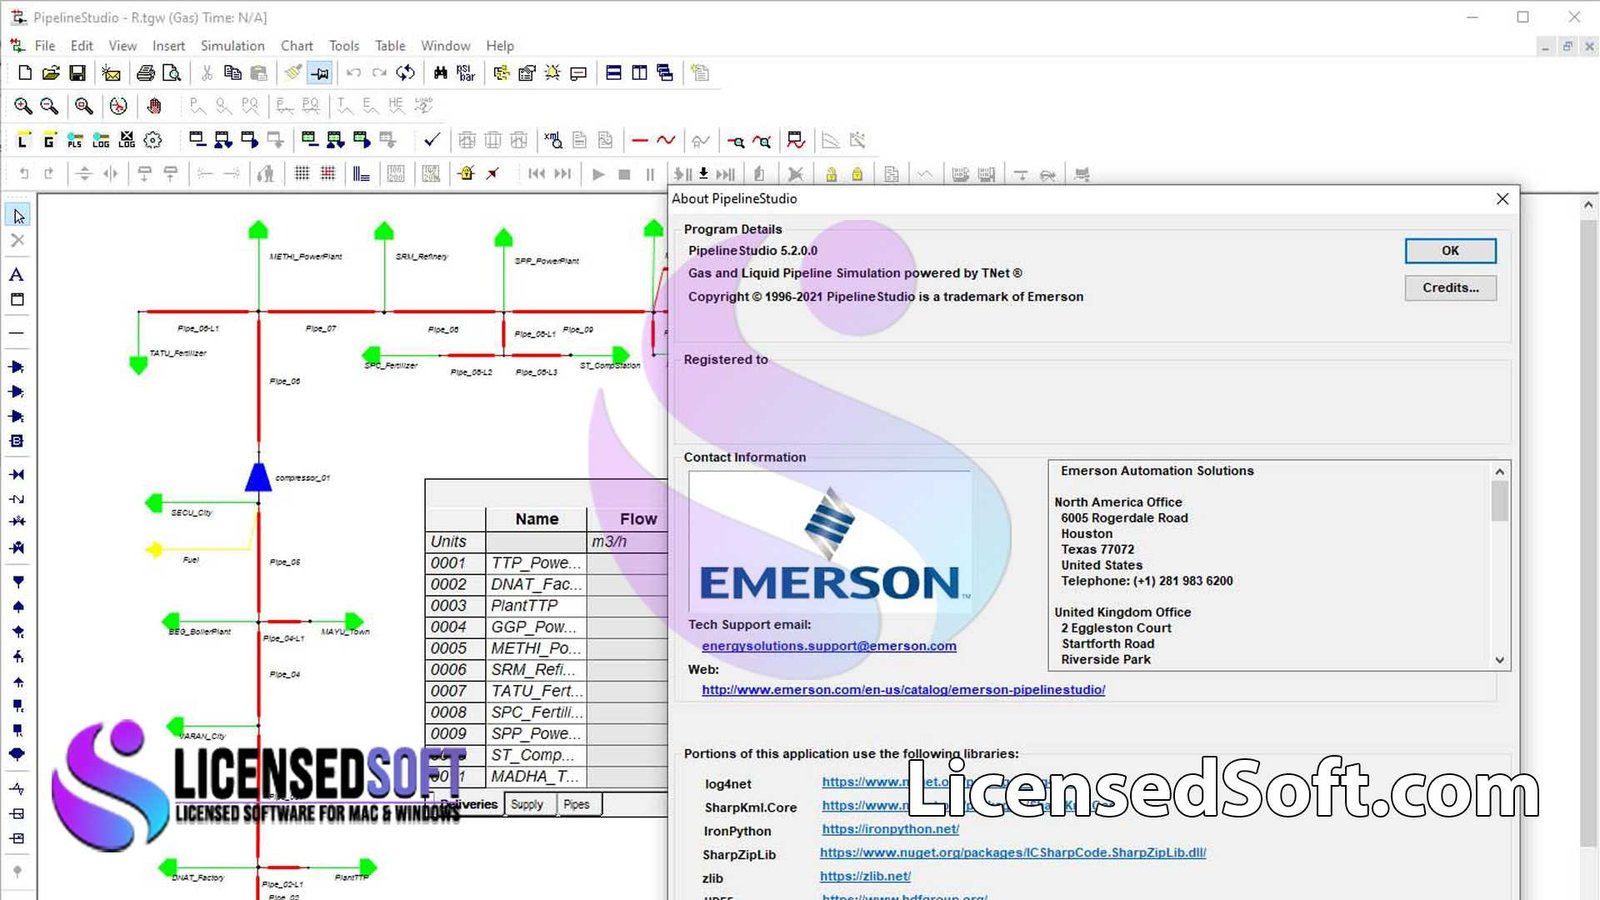Open the zlib.net link
The width and height of the screenshot is (1600, 900).
pyautogui.click(x=865, y=876)
